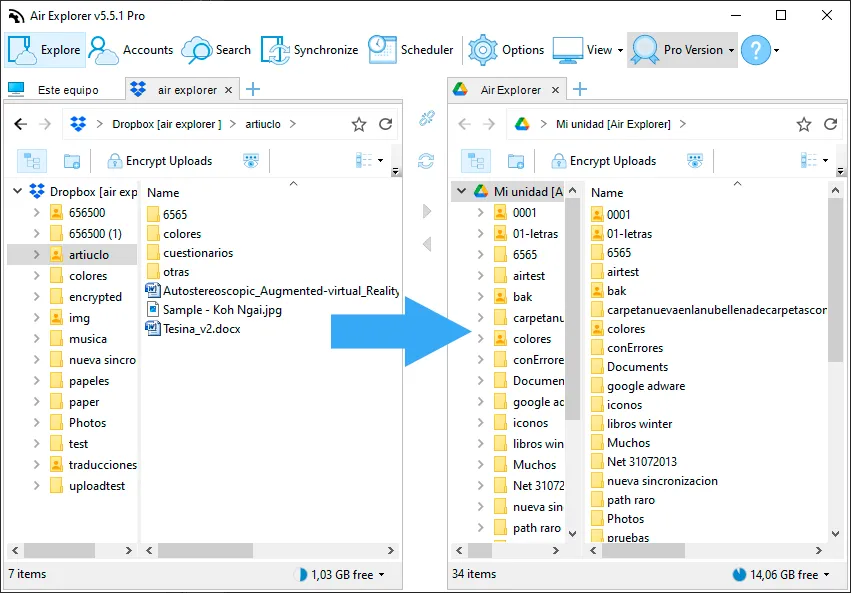The image size is (851, 593).
Task: Toggle Encrypt Uploads in the Google Drive pane
Action: (x=604, y=161)
